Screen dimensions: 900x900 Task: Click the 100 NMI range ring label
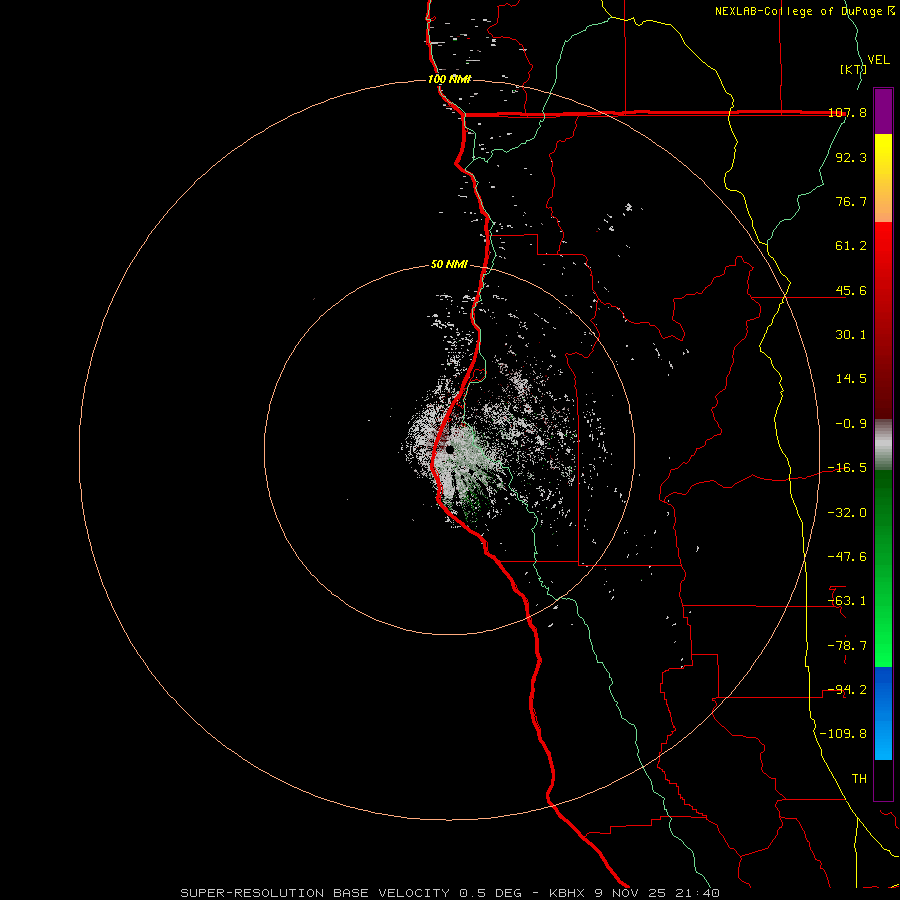[449, 79]
